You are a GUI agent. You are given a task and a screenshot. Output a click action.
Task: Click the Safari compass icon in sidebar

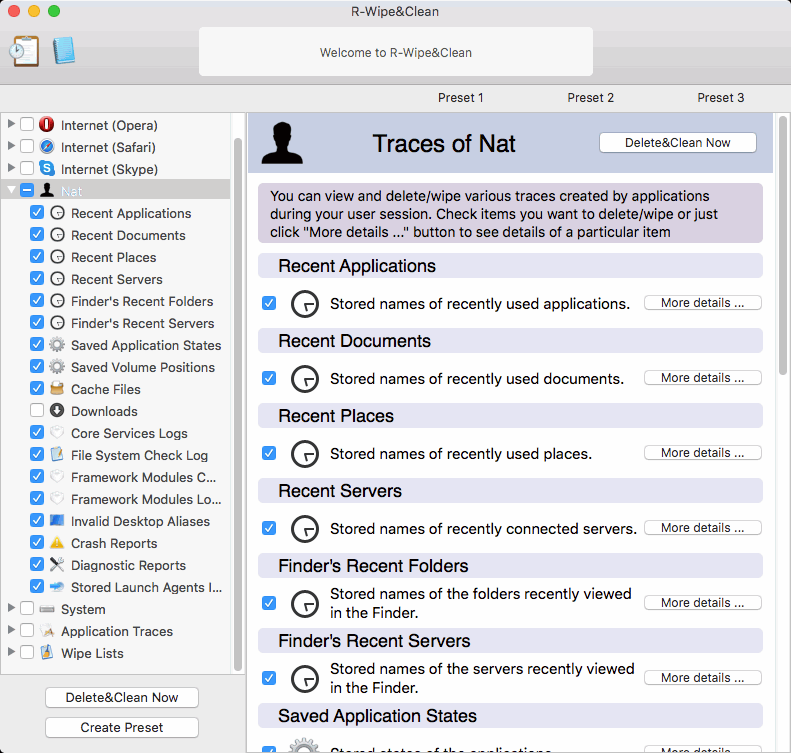click(x=47, y=147)
